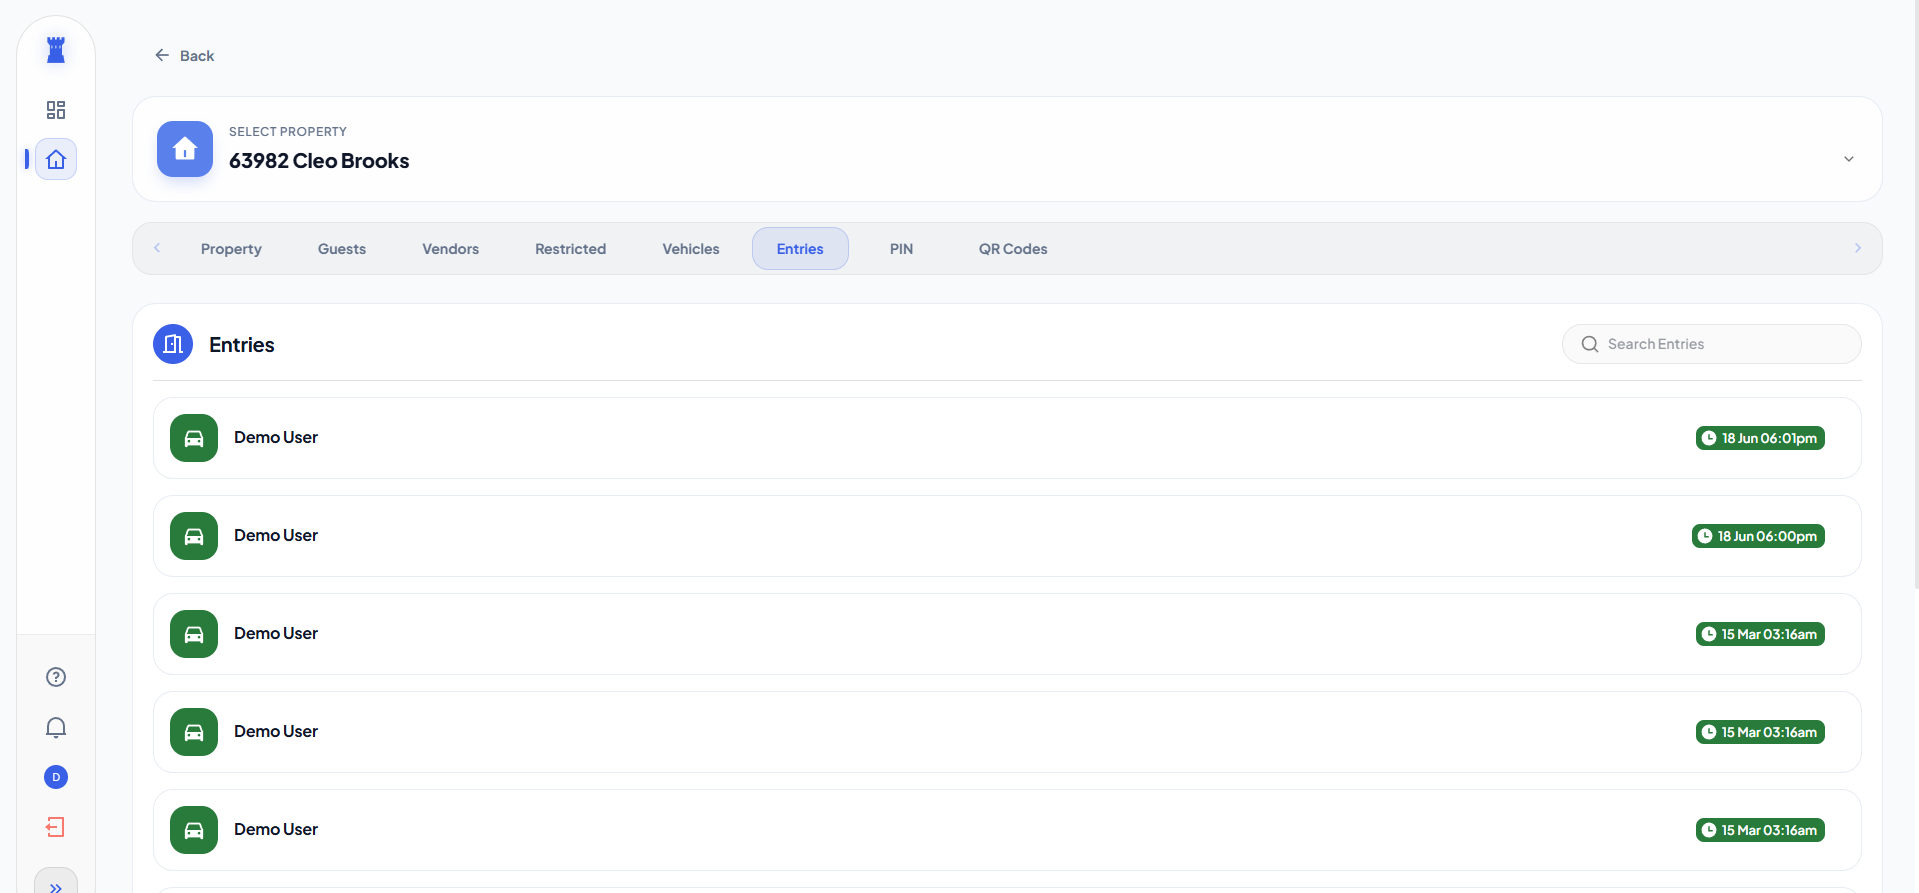Click the Entries door icon in header
The image size is (1919, 893).
[x=173, y=344]
